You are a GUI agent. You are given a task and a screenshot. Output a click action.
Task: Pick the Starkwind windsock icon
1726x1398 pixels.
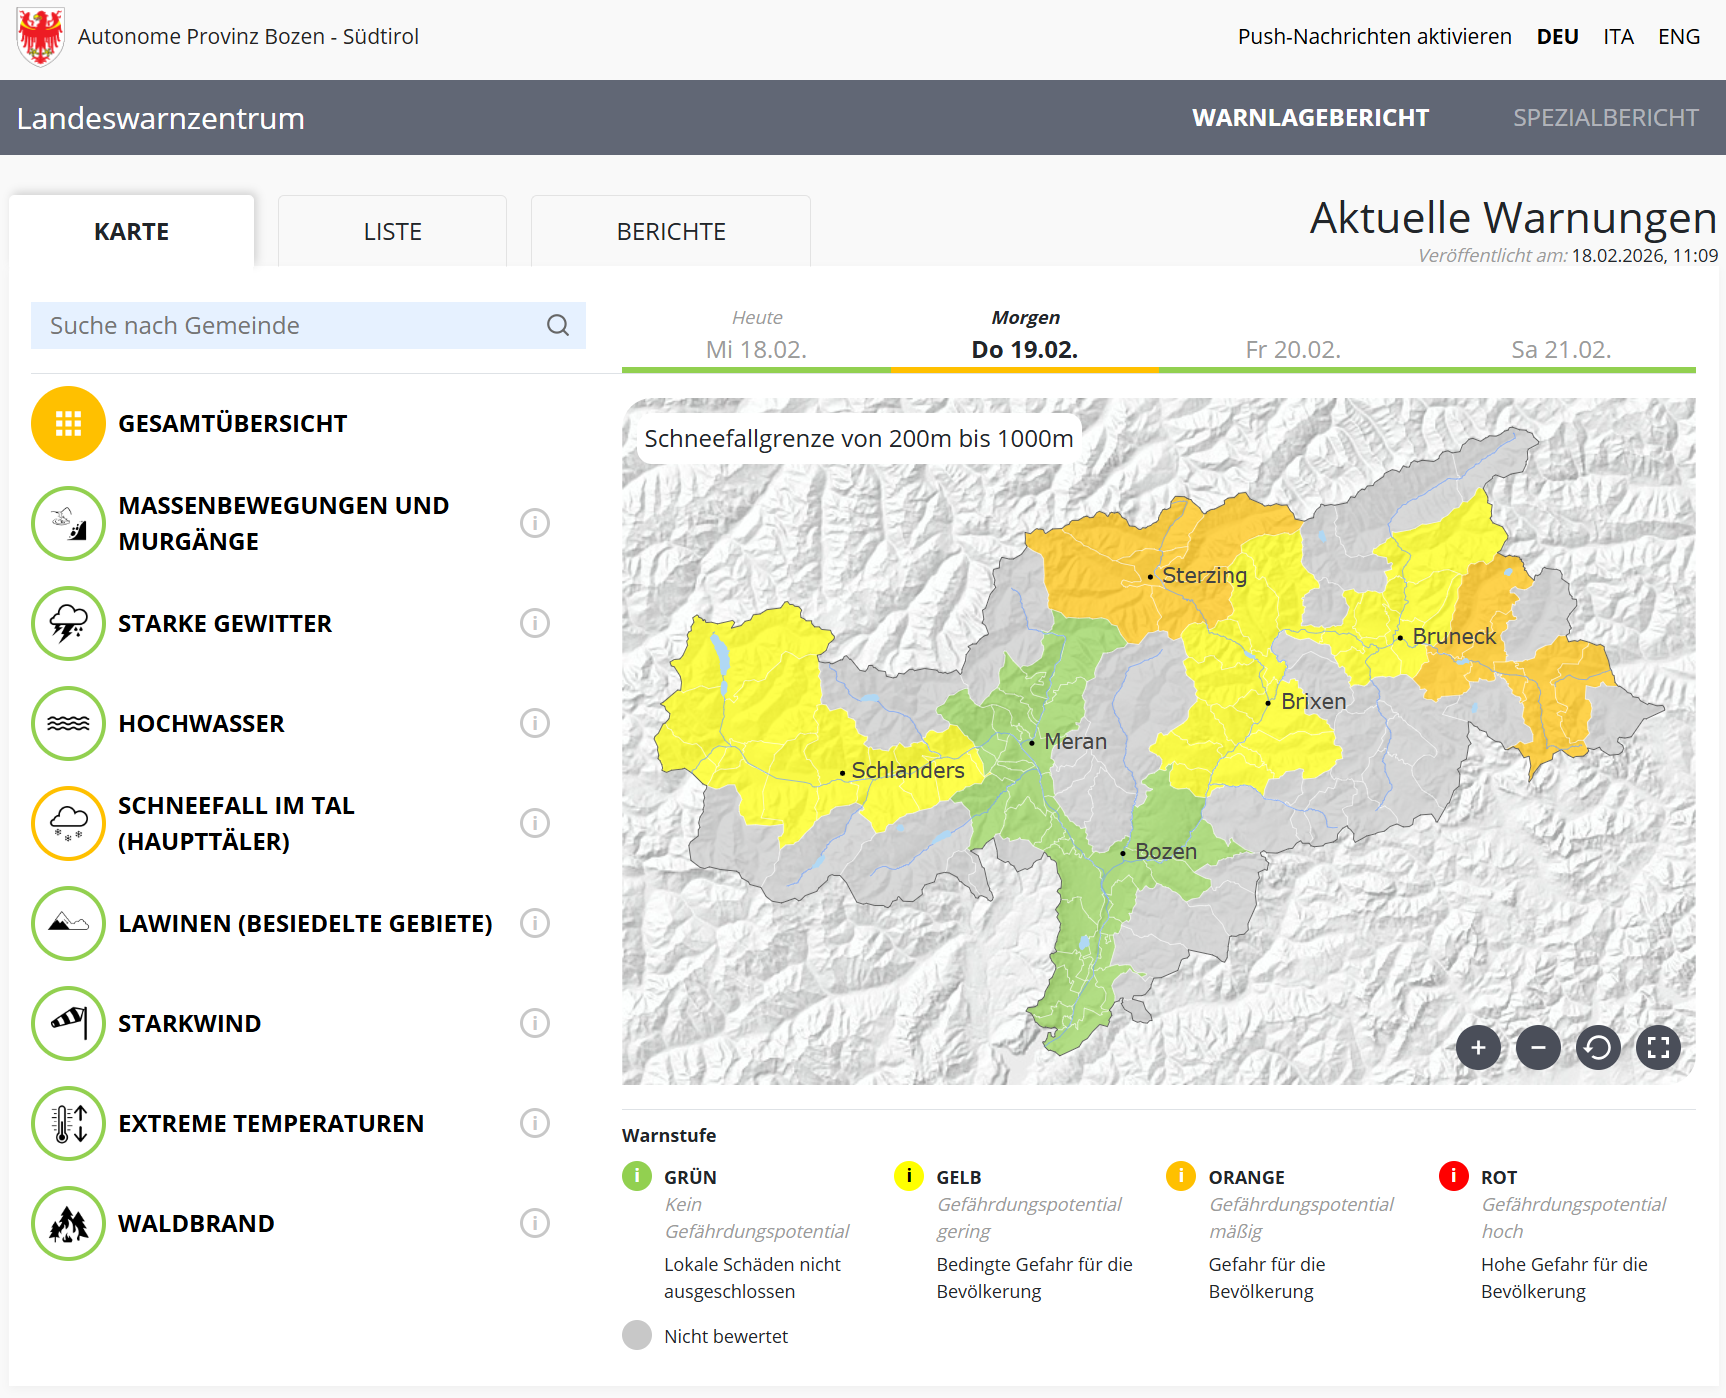tap(68, 1024)
